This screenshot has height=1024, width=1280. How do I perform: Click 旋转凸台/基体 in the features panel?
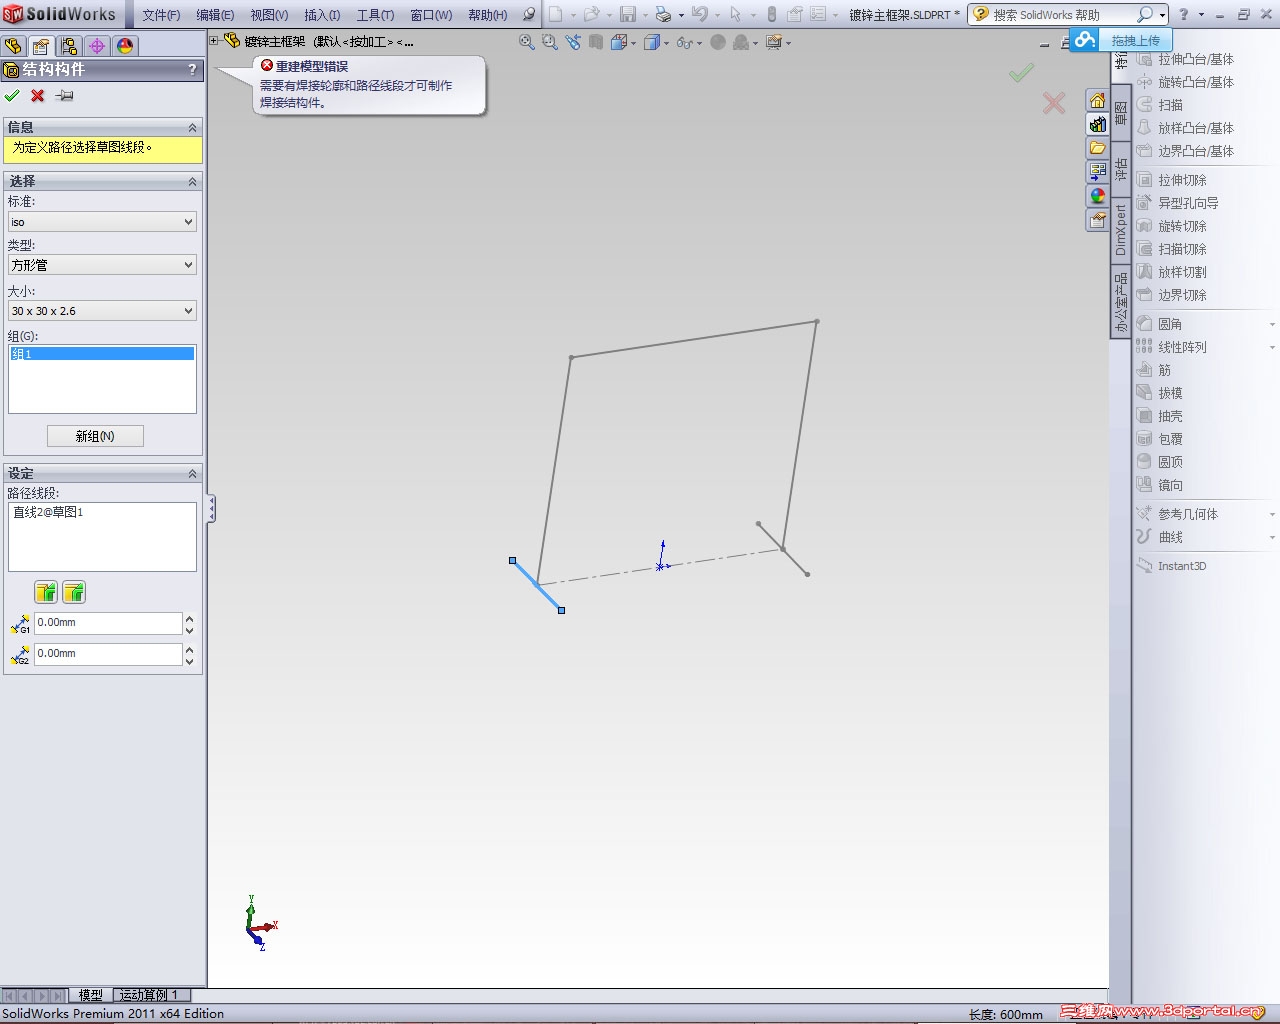click(1185, 82)
